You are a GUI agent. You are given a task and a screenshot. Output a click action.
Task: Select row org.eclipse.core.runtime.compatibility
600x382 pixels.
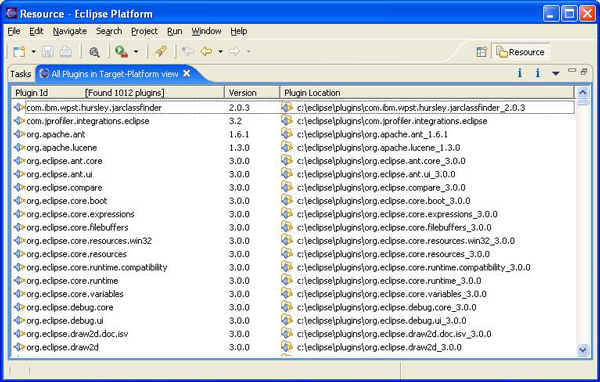pyautogui.click(x=294, y=267)
